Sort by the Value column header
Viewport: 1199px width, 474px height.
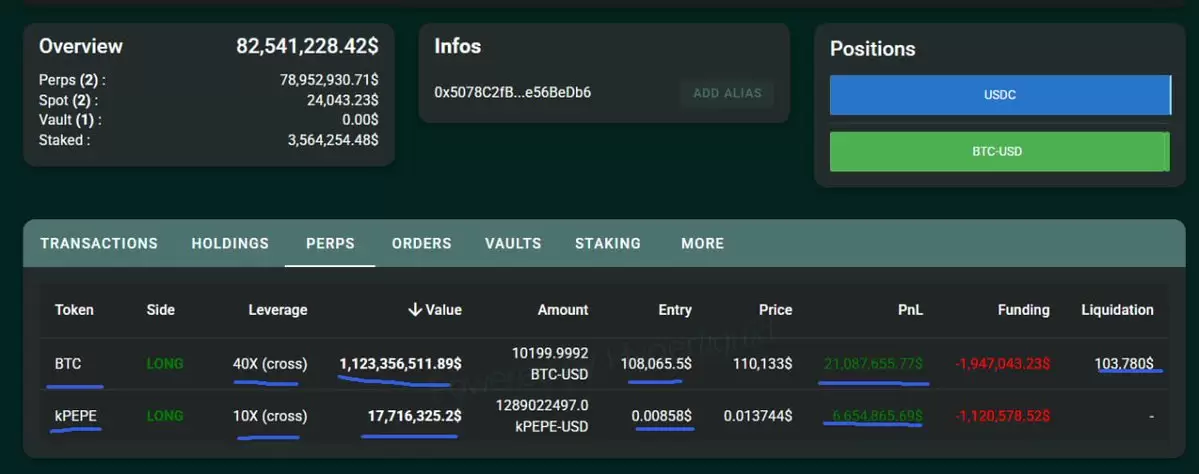click(x=434, y=310)
